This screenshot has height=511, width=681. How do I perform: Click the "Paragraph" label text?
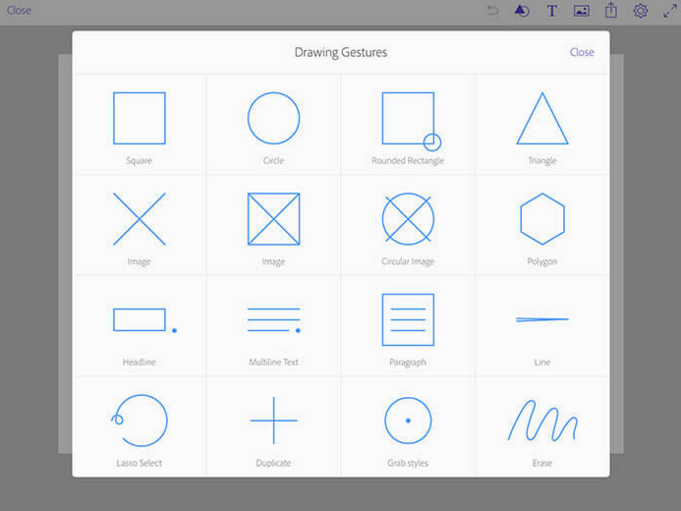click(x=408, y=363)
